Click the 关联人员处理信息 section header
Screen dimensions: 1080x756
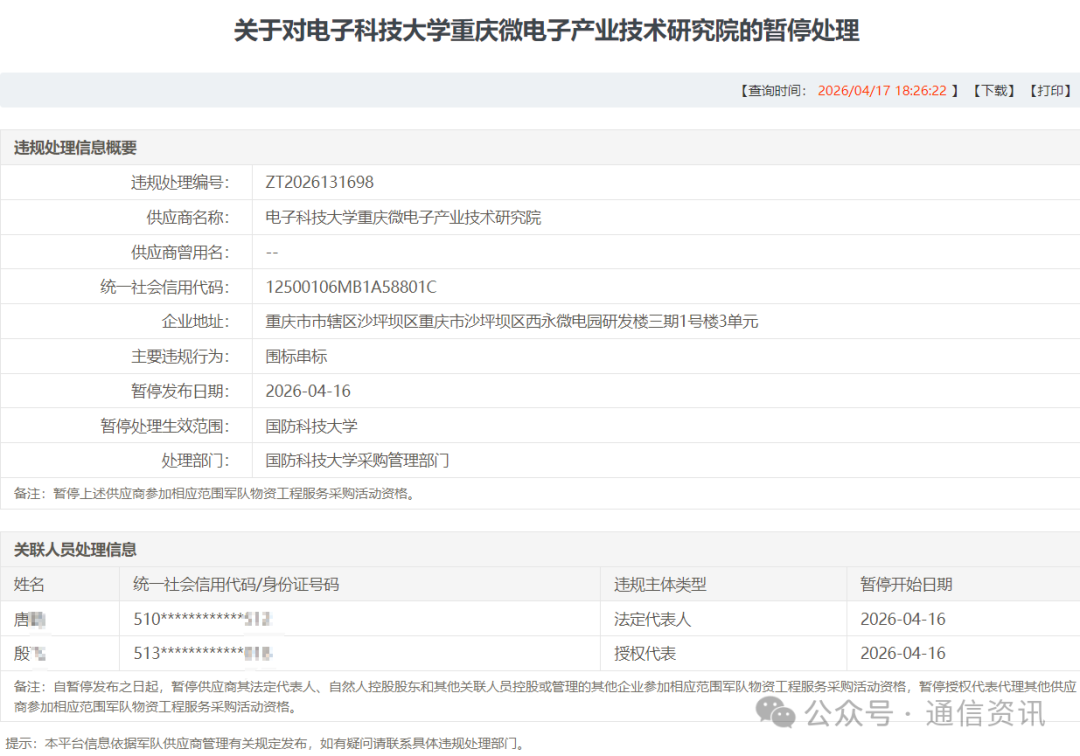pos(75,549)
